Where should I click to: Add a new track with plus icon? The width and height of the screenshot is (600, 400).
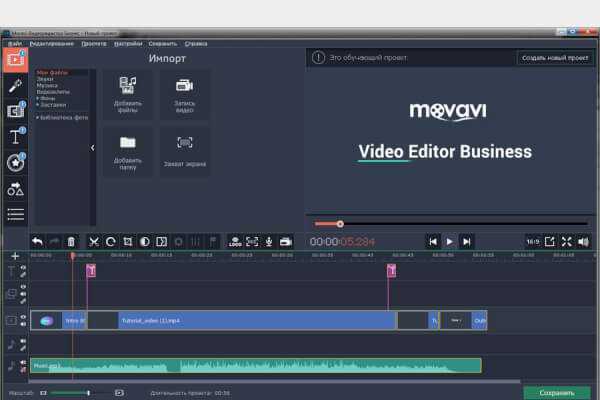coord(15,256)
